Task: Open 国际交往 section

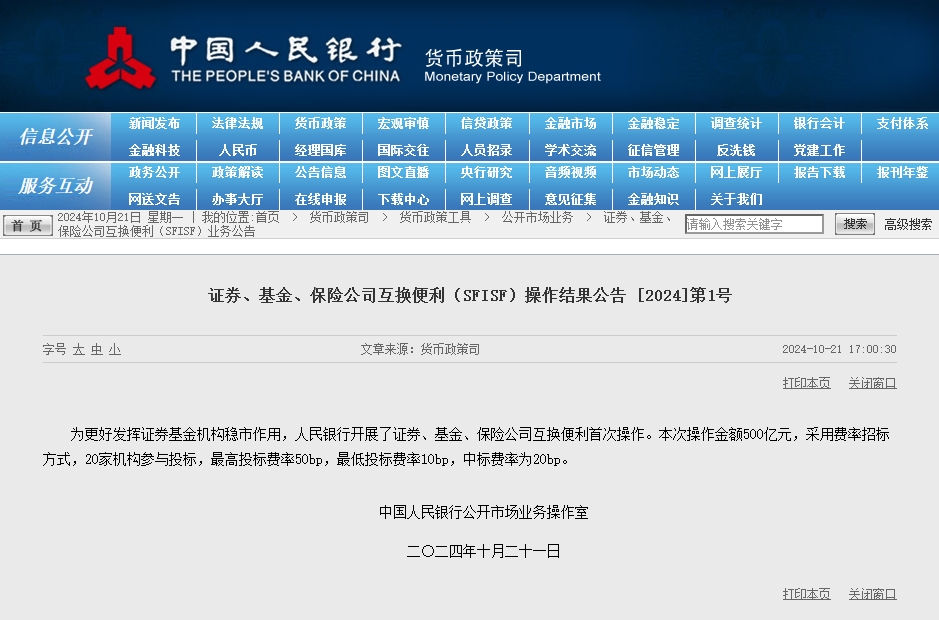Action: pos(403,150)
